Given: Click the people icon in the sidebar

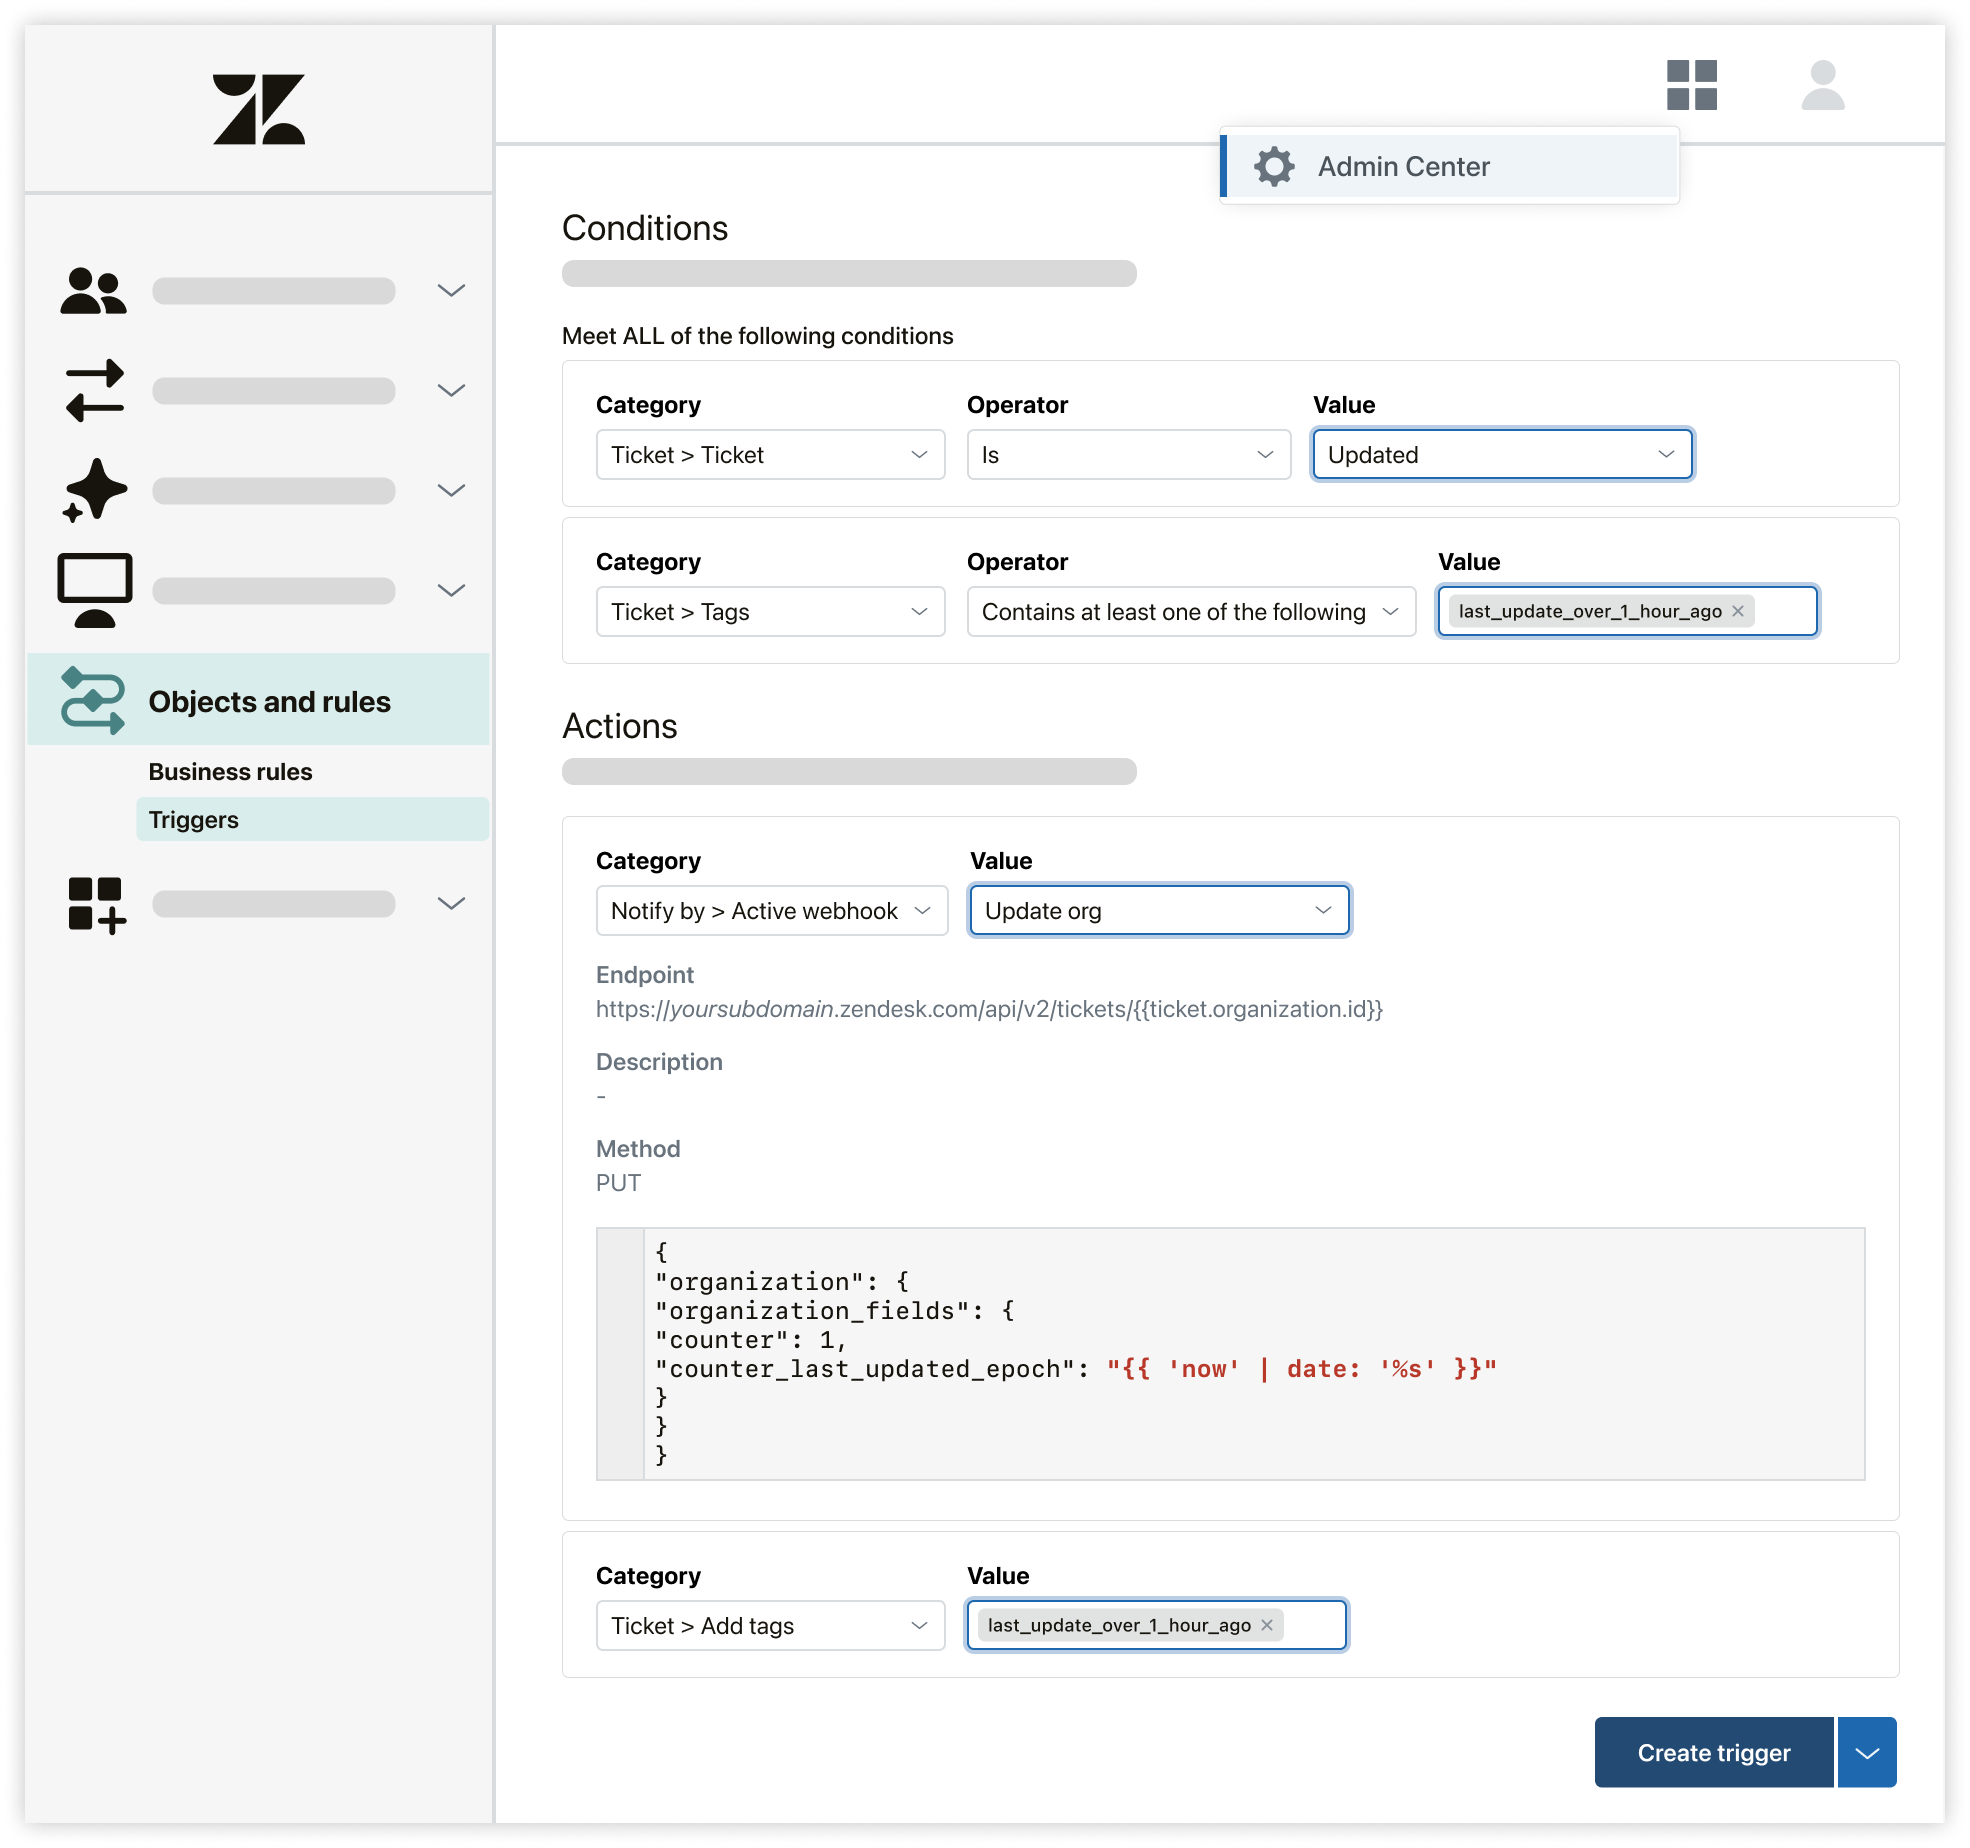Looking at the screenshot, I should 93,291.
